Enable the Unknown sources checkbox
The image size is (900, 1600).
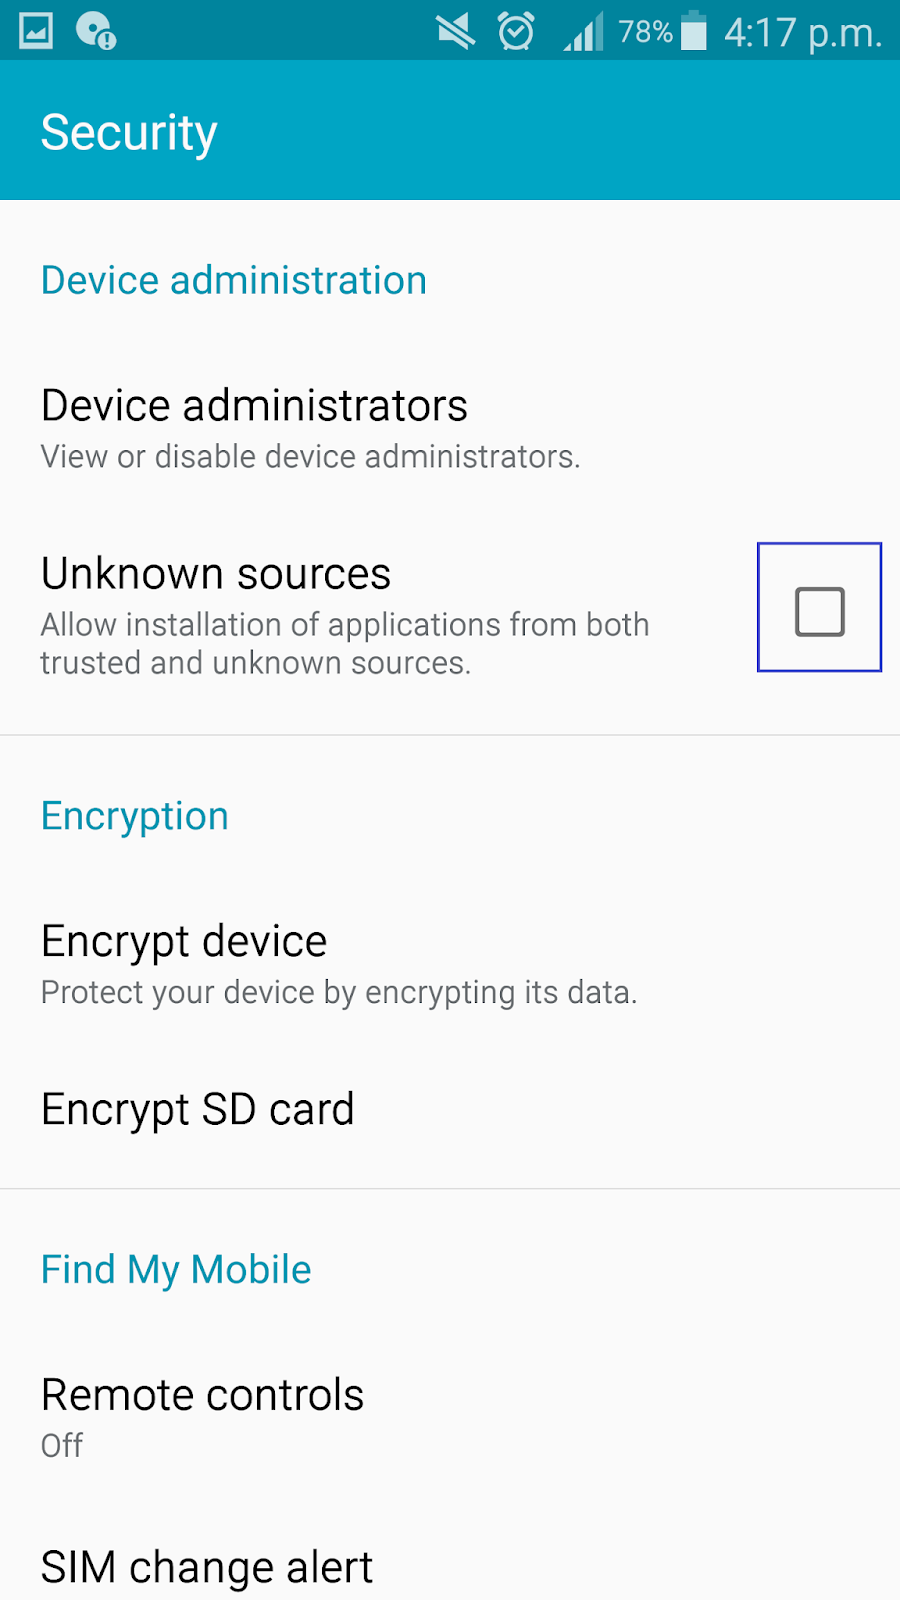[819, 611]
